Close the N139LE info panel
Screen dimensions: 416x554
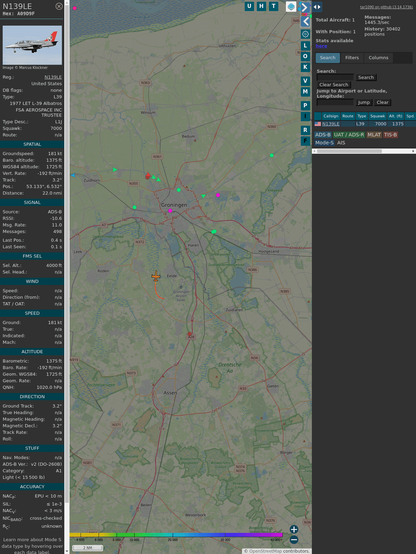pos(59,6)
